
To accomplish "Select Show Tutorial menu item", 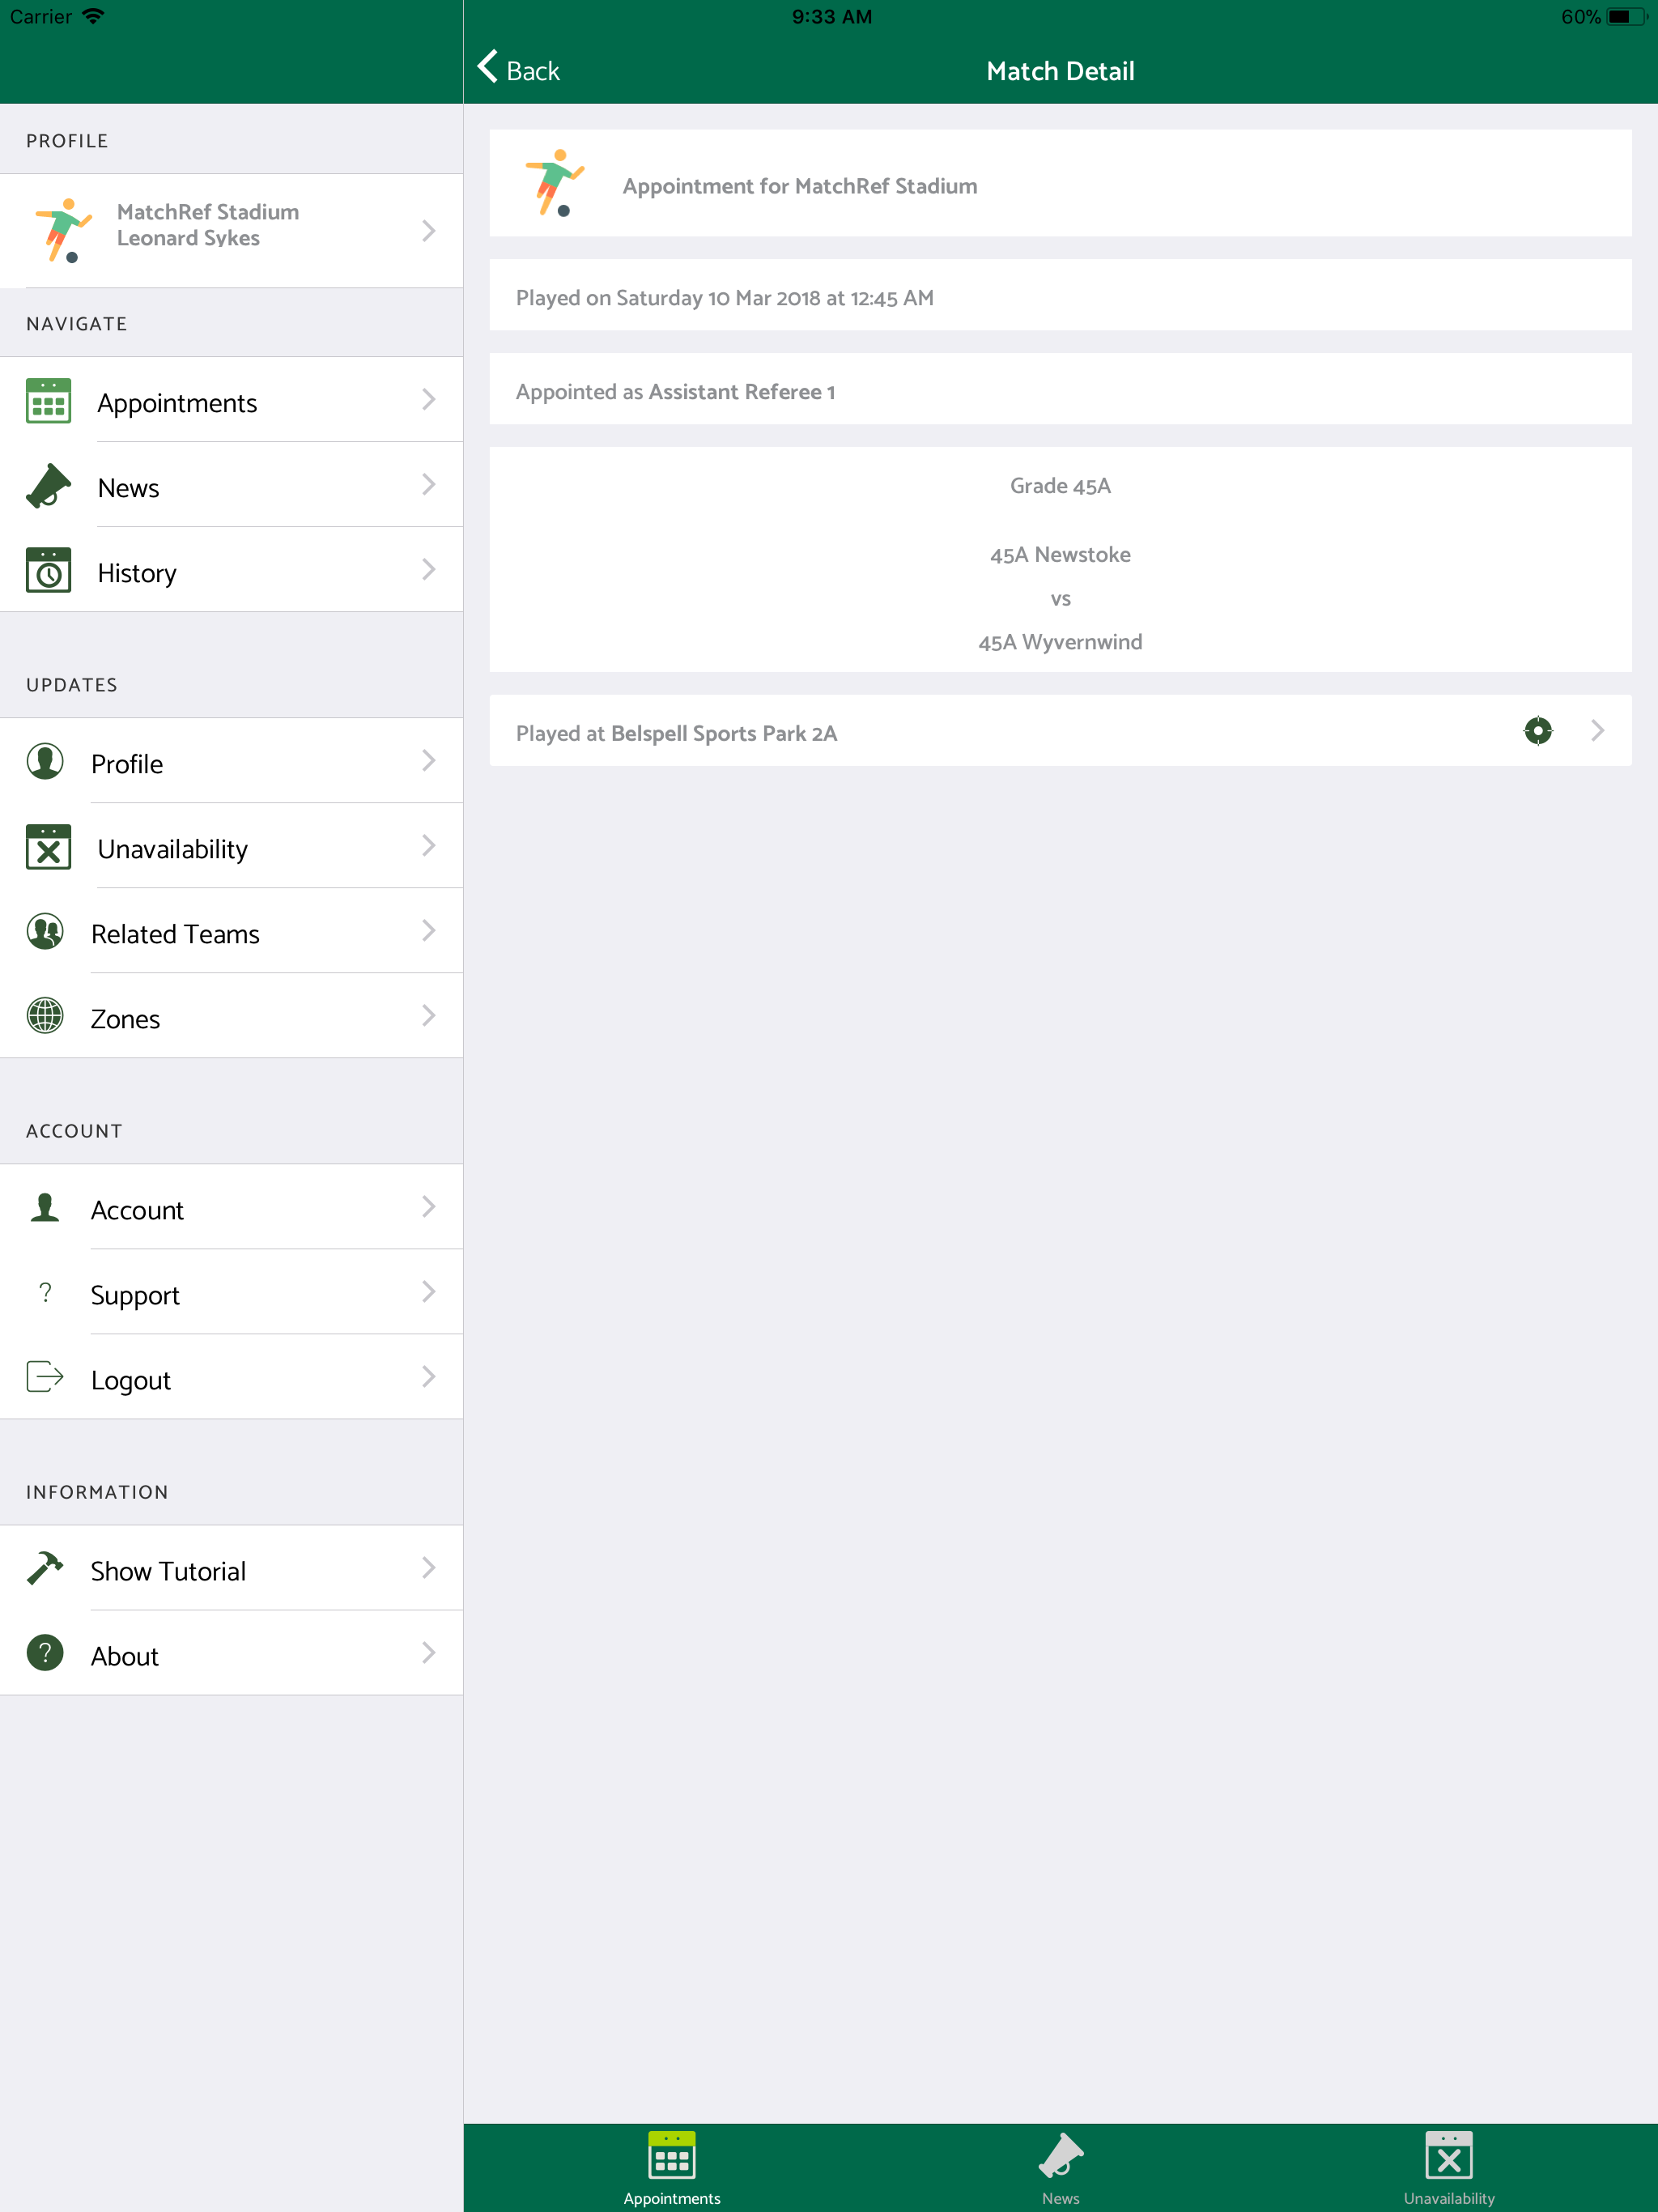I will point(231,1568).
